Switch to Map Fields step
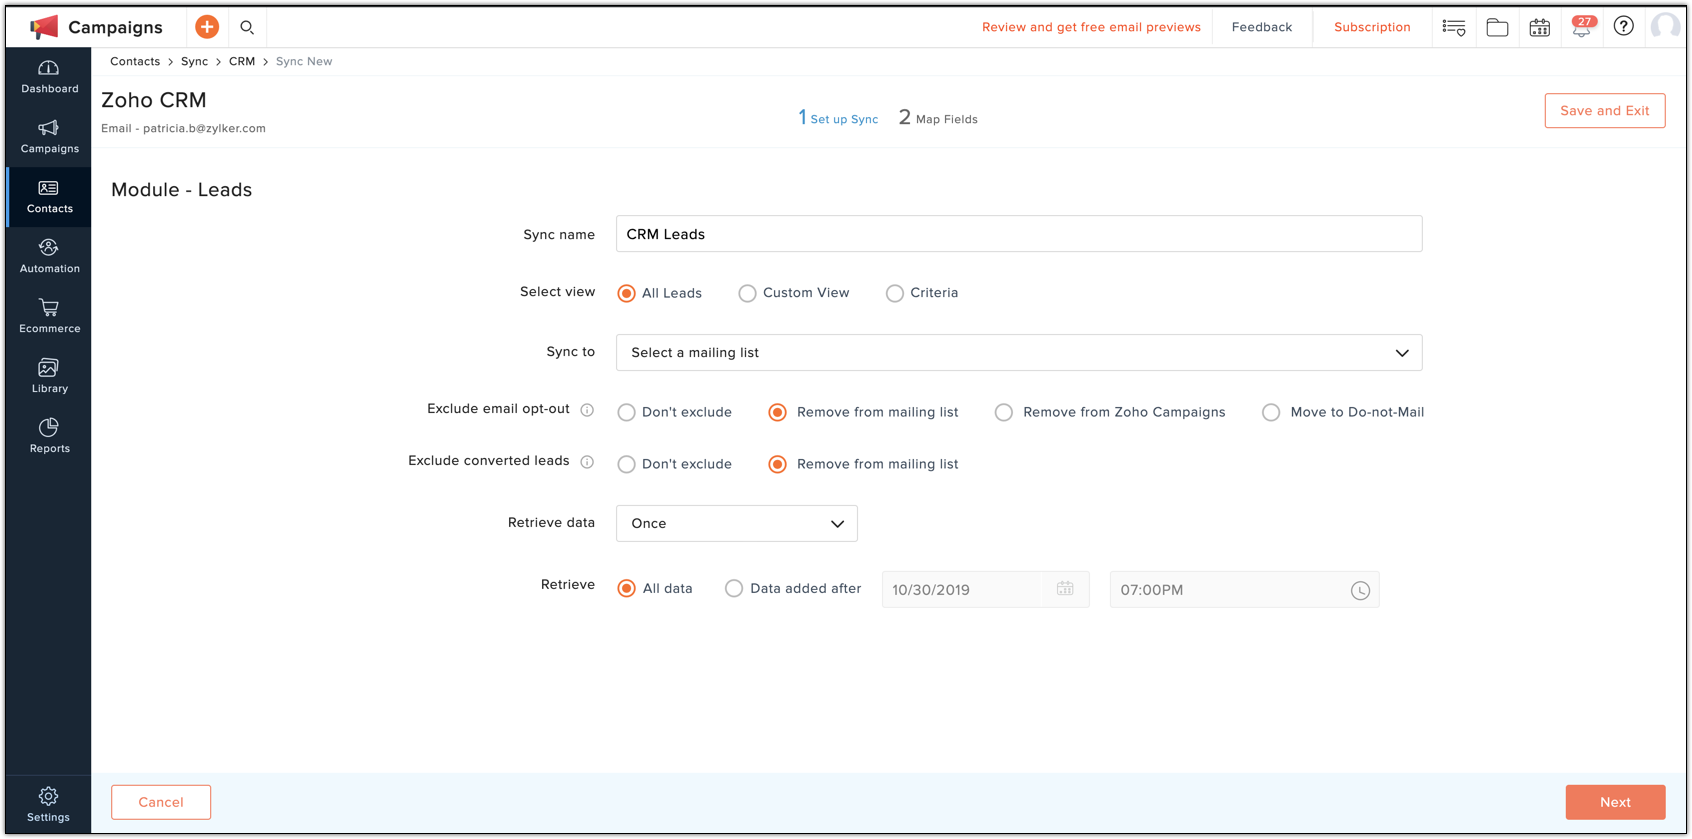1692x839 pixels. 938,118
